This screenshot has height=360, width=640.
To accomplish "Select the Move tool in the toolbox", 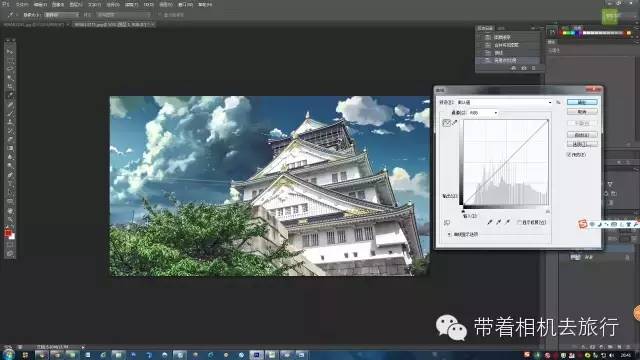I will click(x=10, y=52).
